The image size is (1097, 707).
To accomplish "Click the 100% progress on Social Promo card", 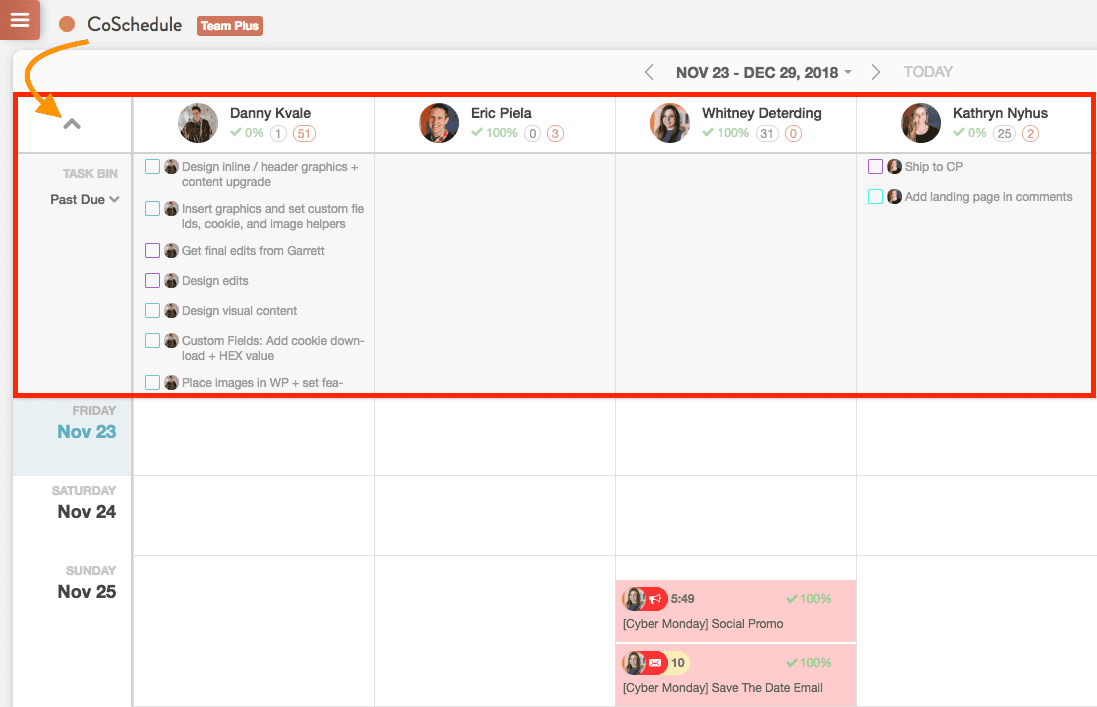I will 809,599.
